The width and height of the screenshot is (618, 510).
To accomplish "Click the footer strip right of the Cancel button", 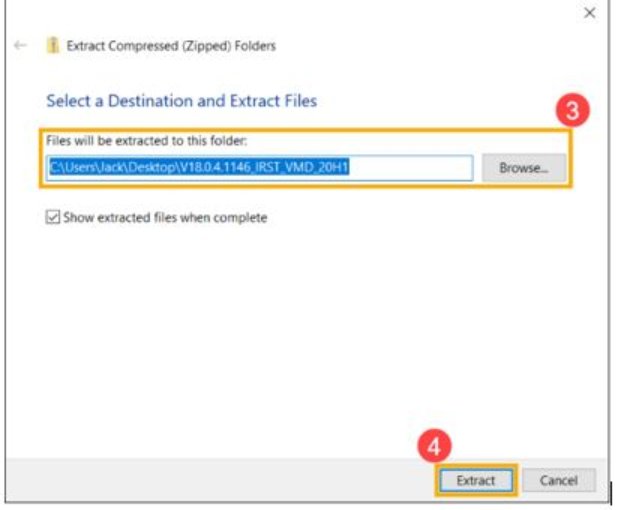I will [x=602, y=480].
